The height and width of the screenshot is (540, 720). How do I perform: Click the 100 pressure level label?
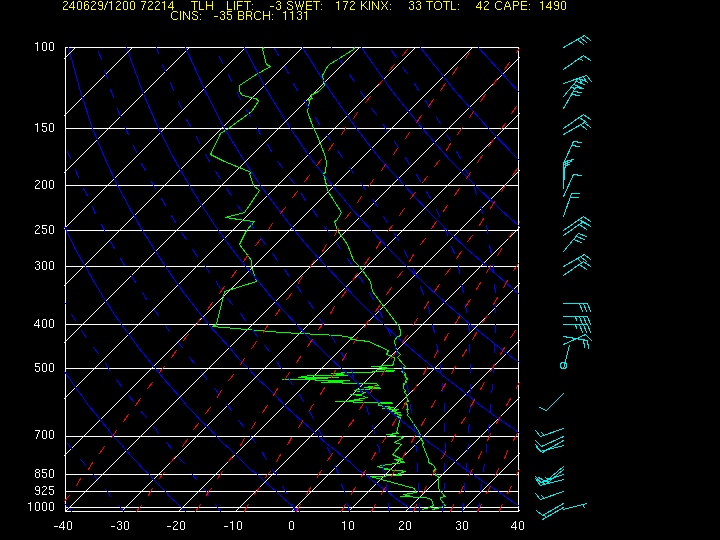(45, 47)
